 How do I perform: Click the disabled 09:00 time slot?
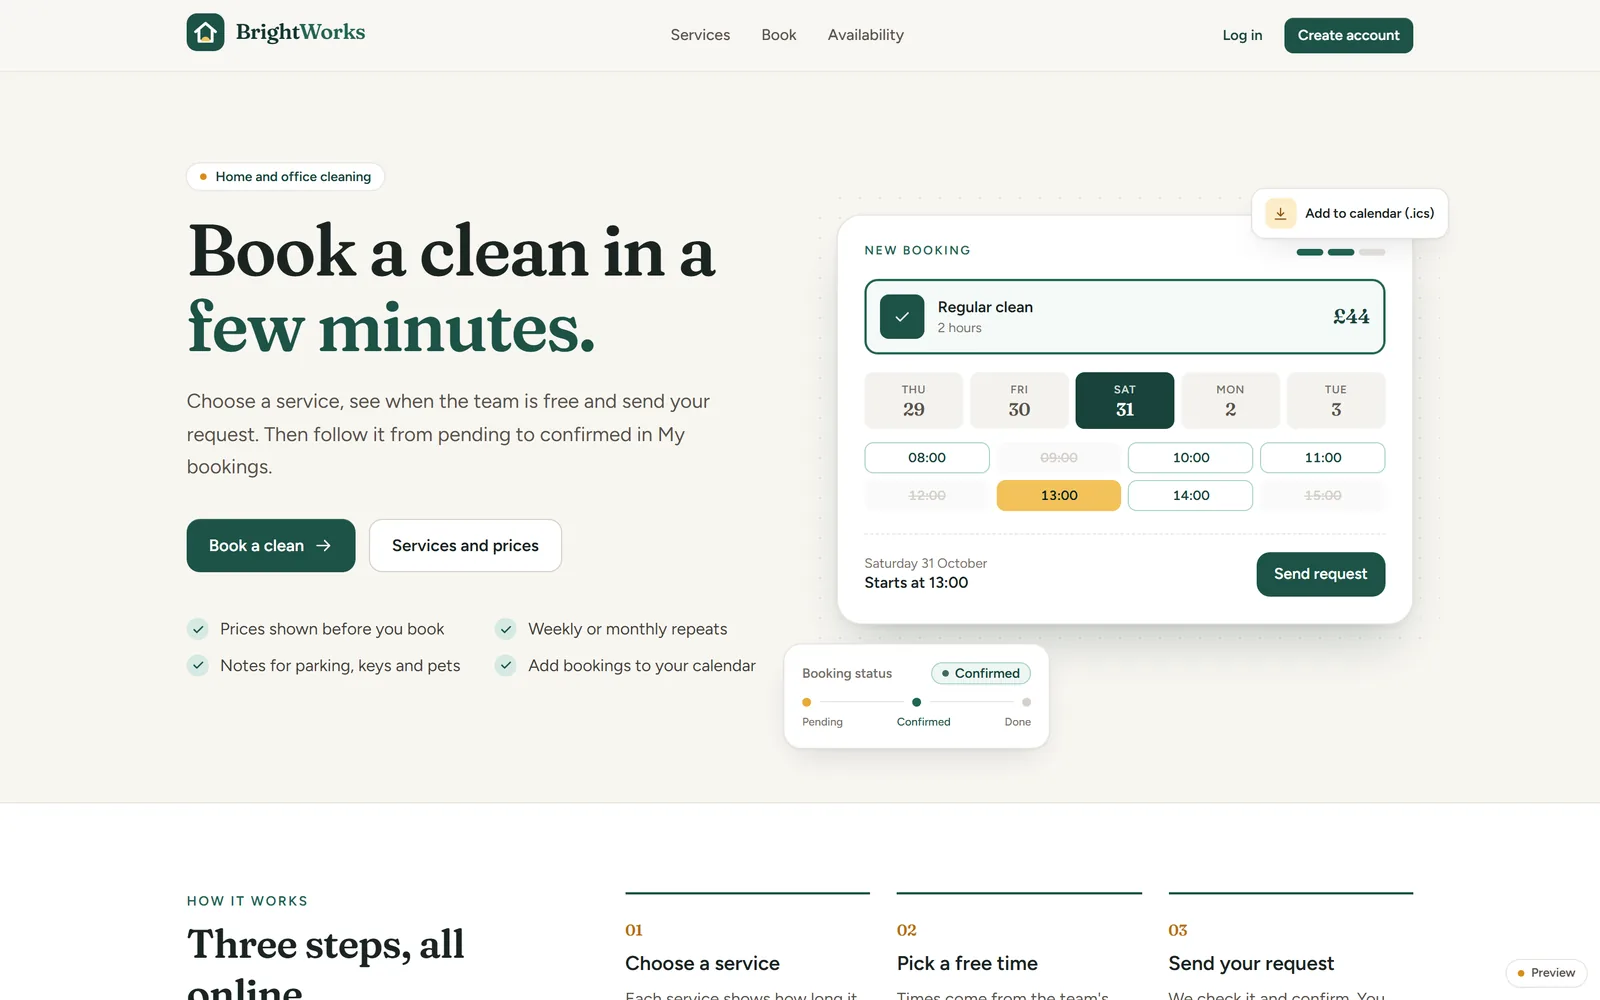pos(1059,458)
